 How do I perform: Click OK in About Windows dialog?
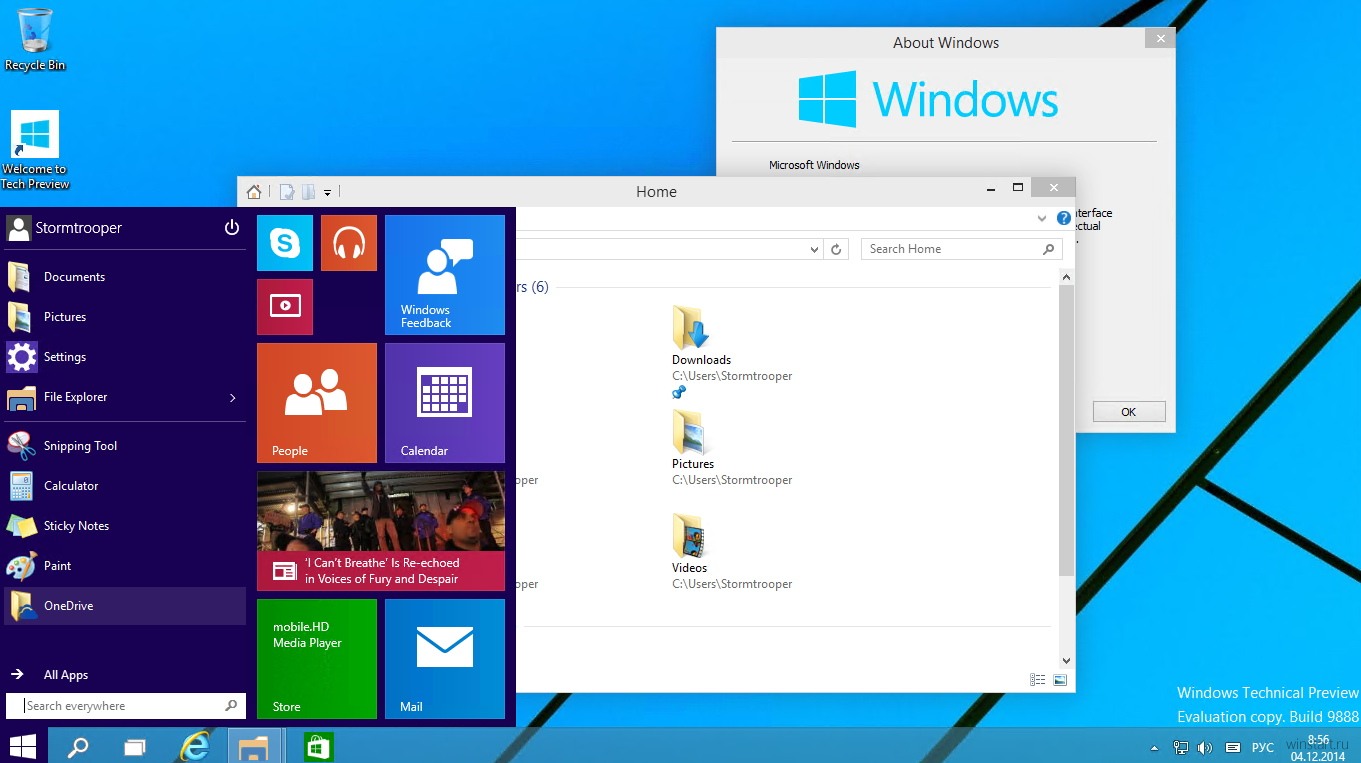coord(1129,412)
